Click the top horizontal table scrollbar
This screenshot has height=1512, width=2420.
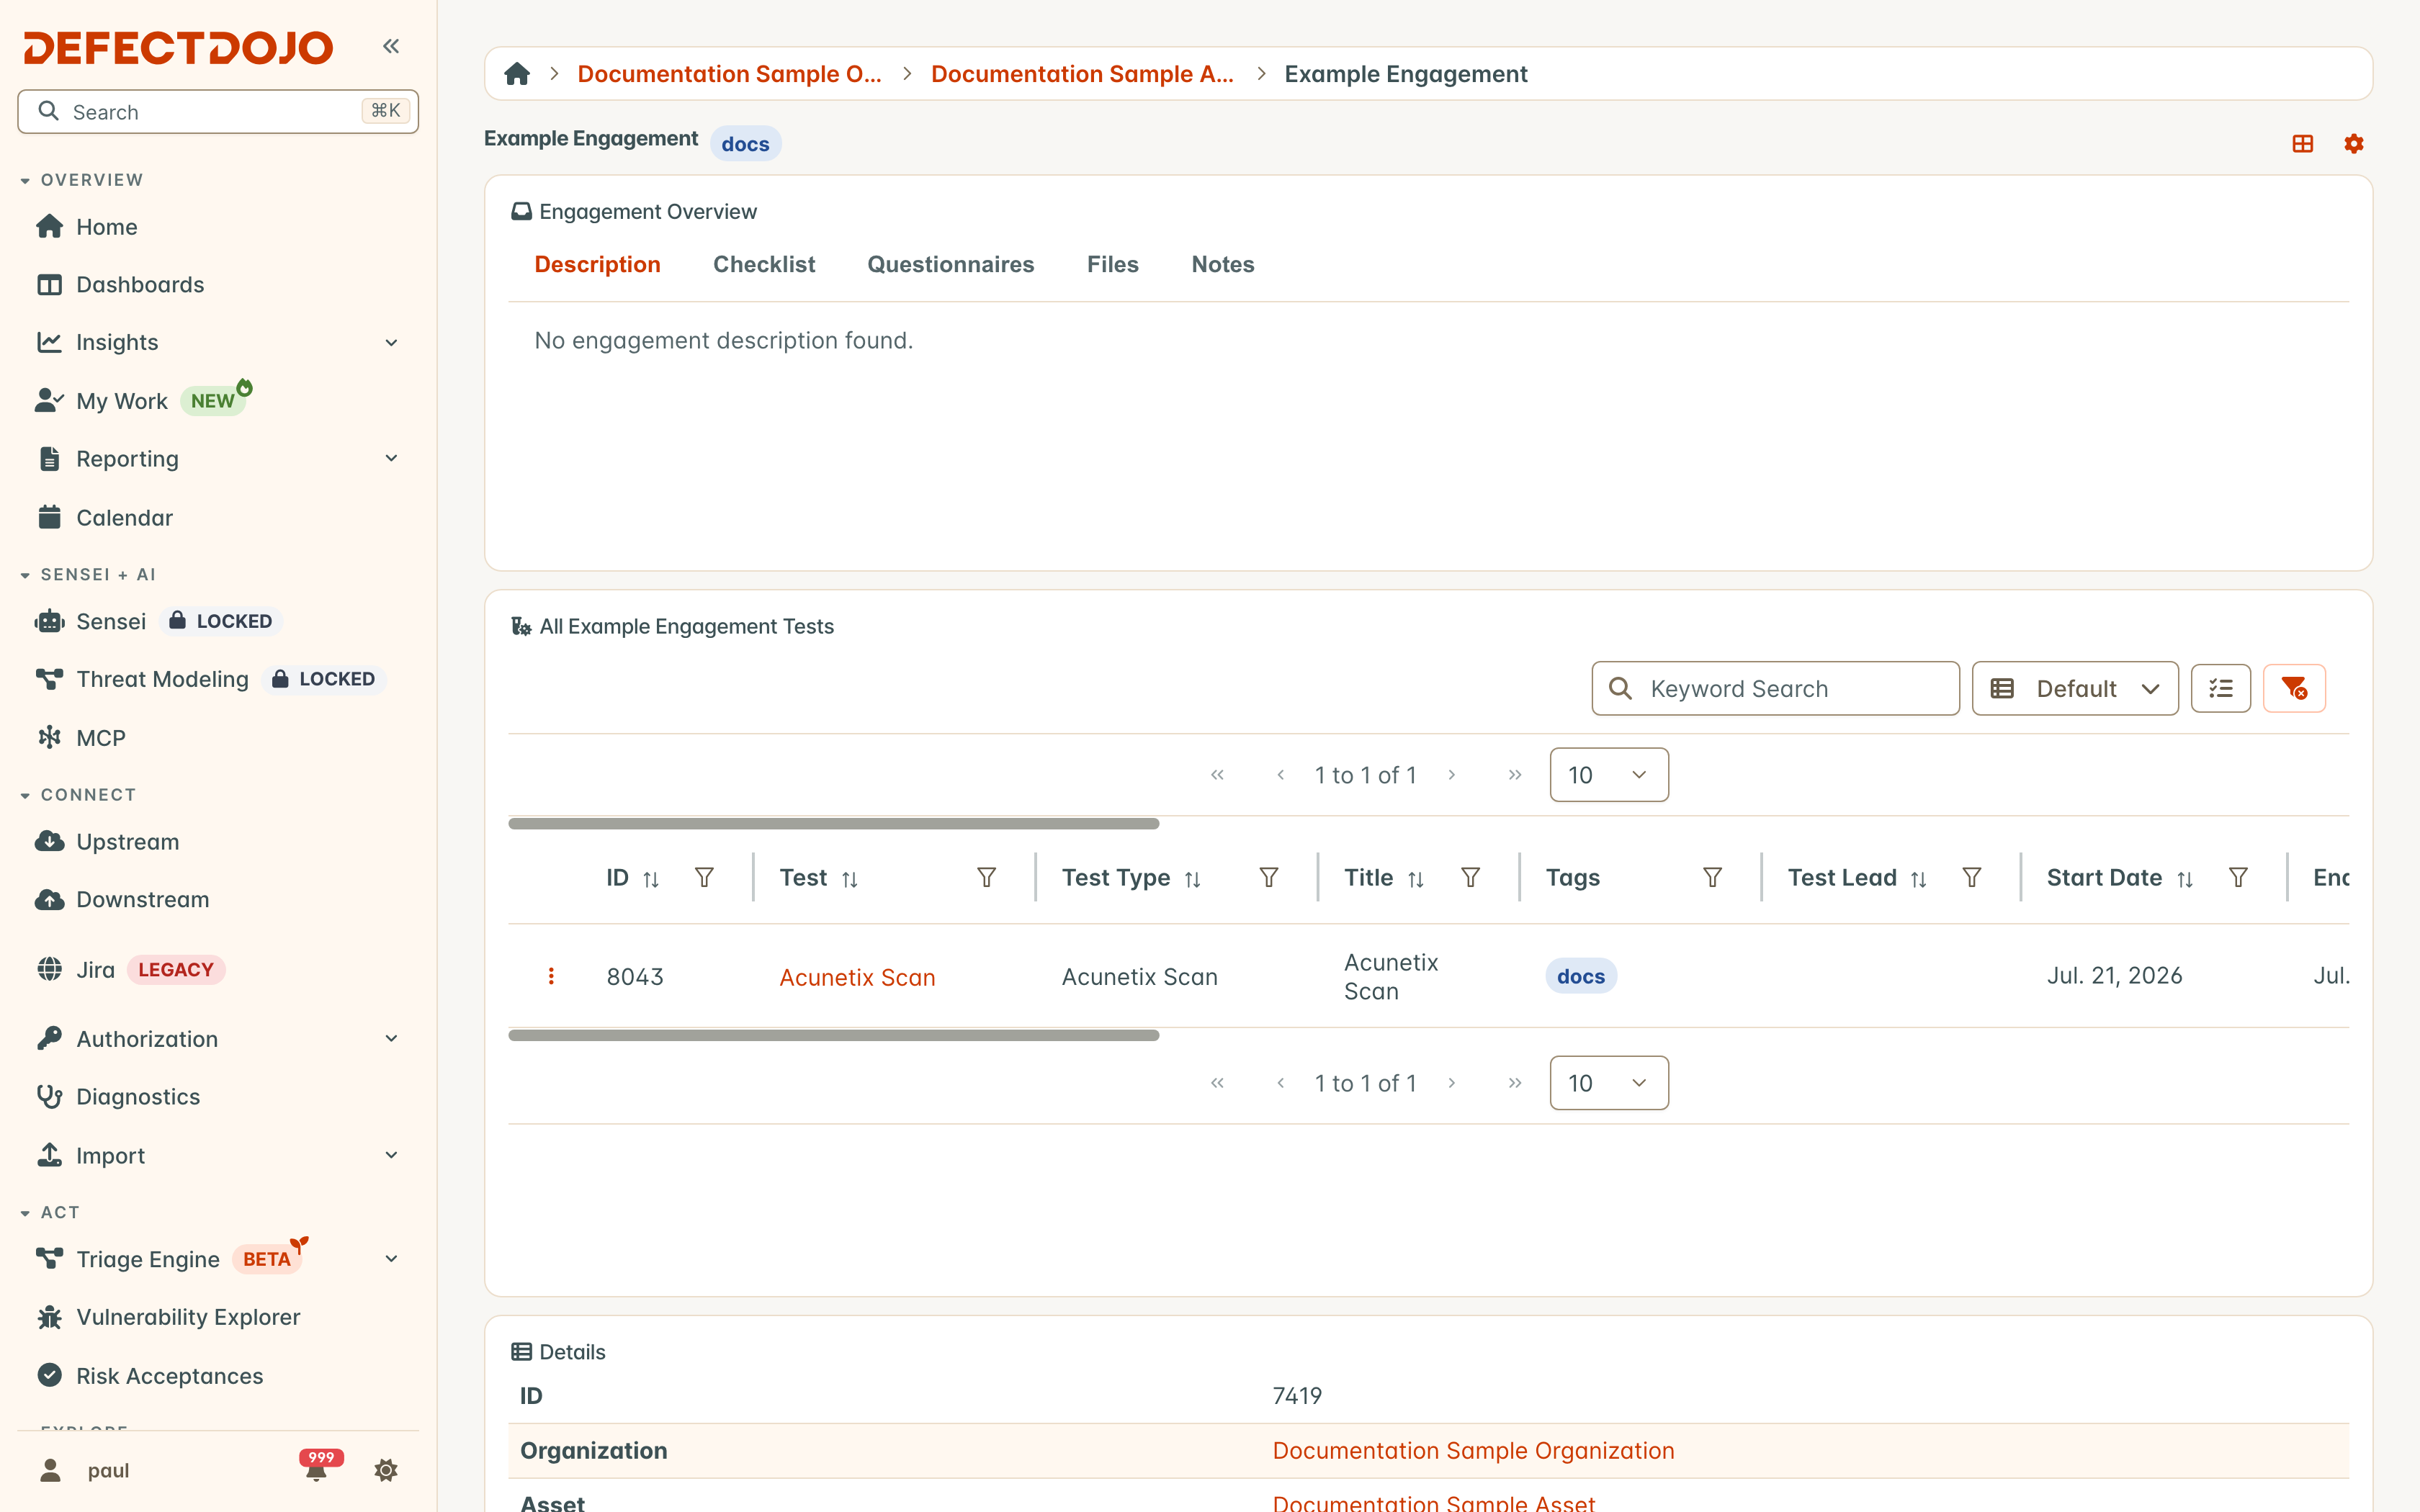[833, 824]
